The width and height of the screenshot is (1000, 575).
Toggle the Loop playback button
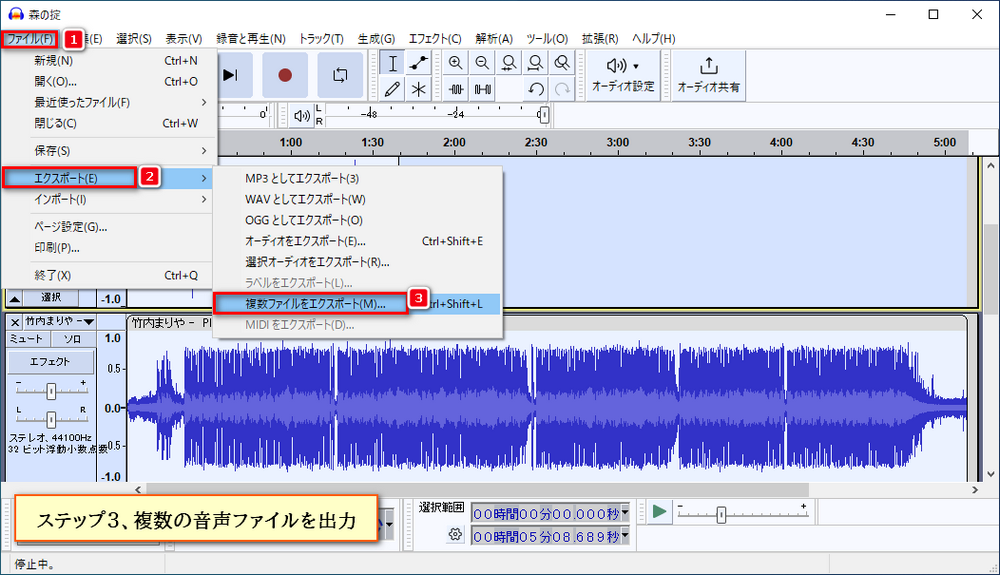(x=340, y=75)
